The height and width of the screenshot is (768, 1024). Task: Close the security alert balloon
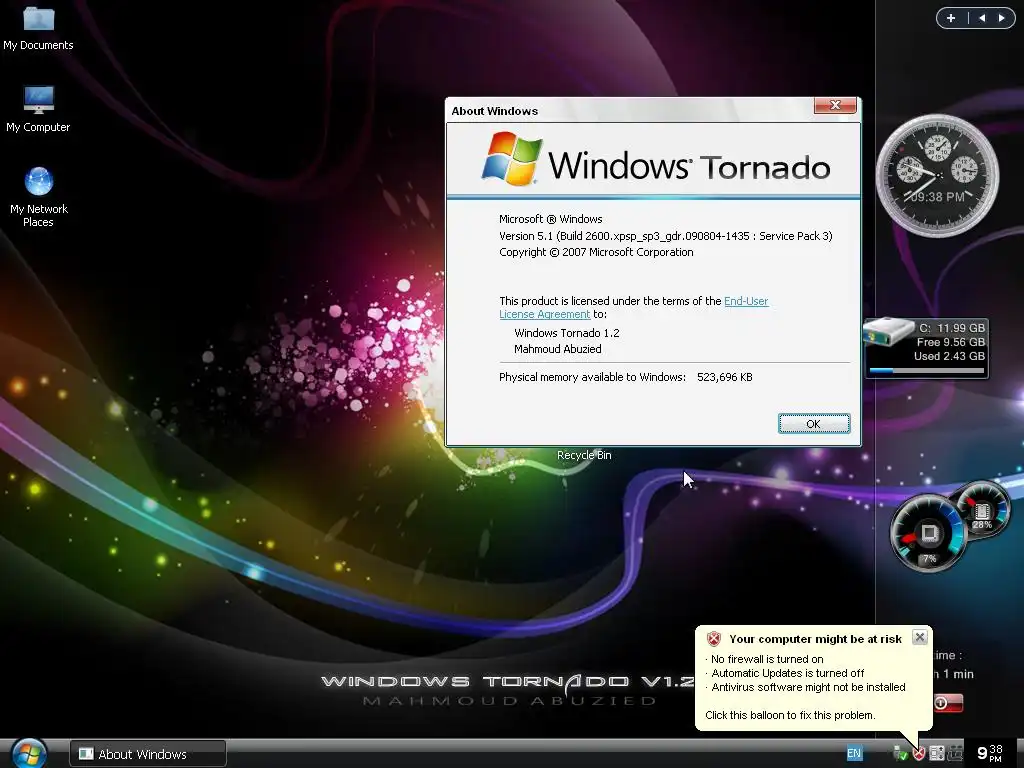point(920,637)
